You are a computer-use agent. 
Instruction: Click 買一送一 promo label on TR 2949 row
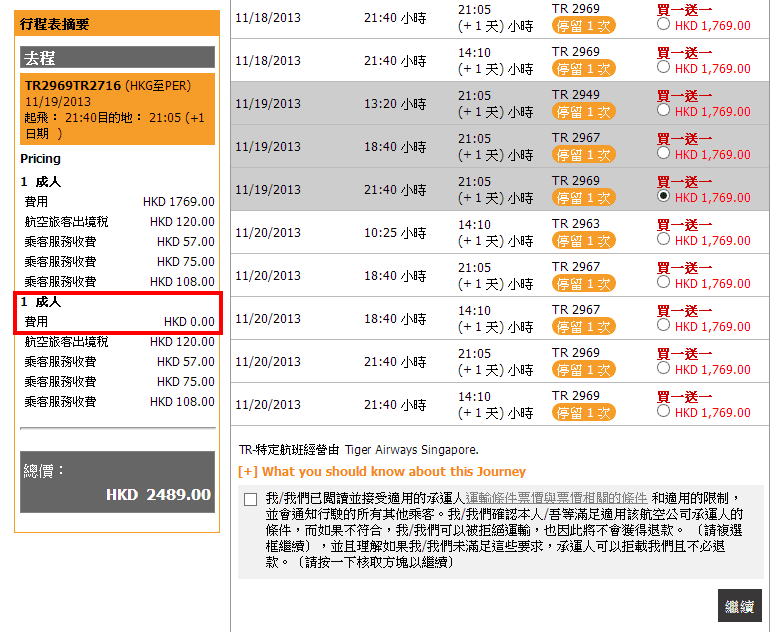click(684, 96)
